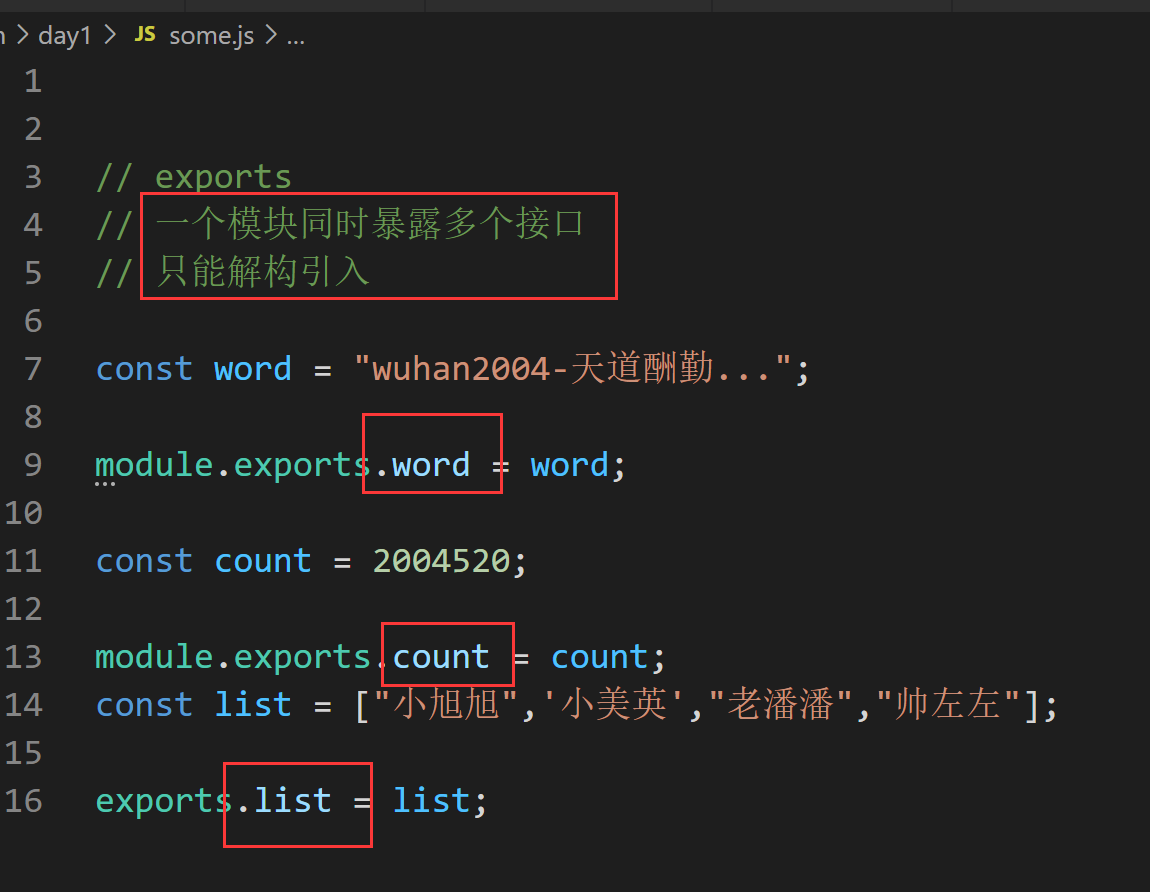Screen dimensions: 1150x892
Task: Open the breadcrumb ellipsis symbol menu
Action: 296,37
